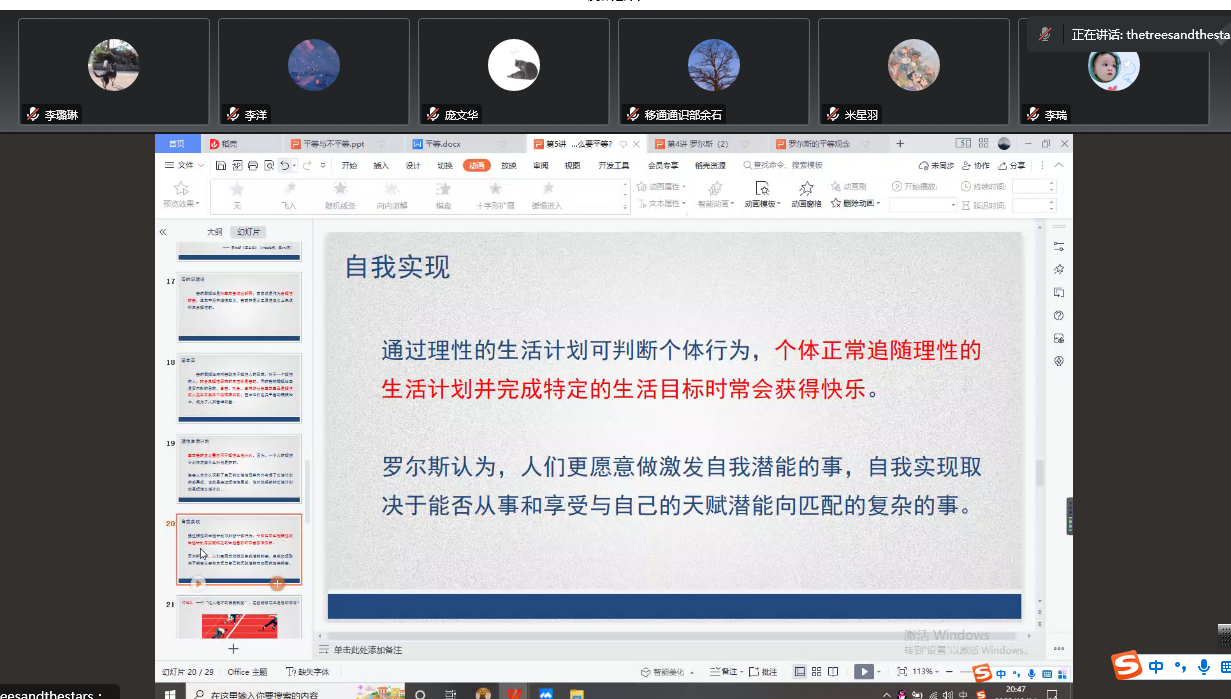Click the 动画窗格 animation pane icon
The height and width of the screenshot is (699, 1231).
(806, 192)
